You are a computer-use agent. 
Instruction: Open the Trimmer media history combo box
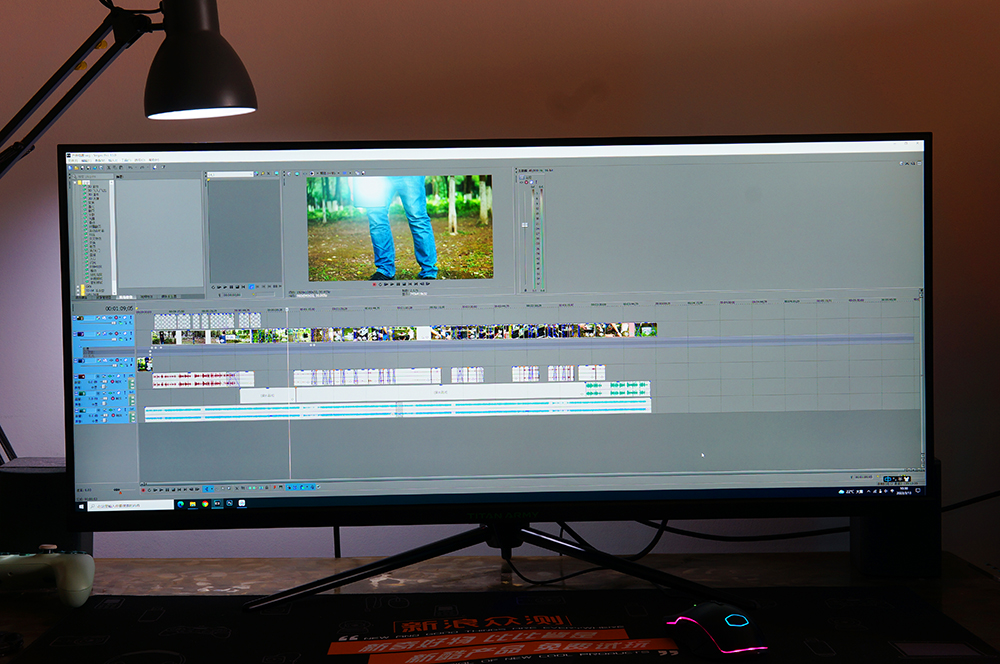pyautogui.click(x=231, y=173)
